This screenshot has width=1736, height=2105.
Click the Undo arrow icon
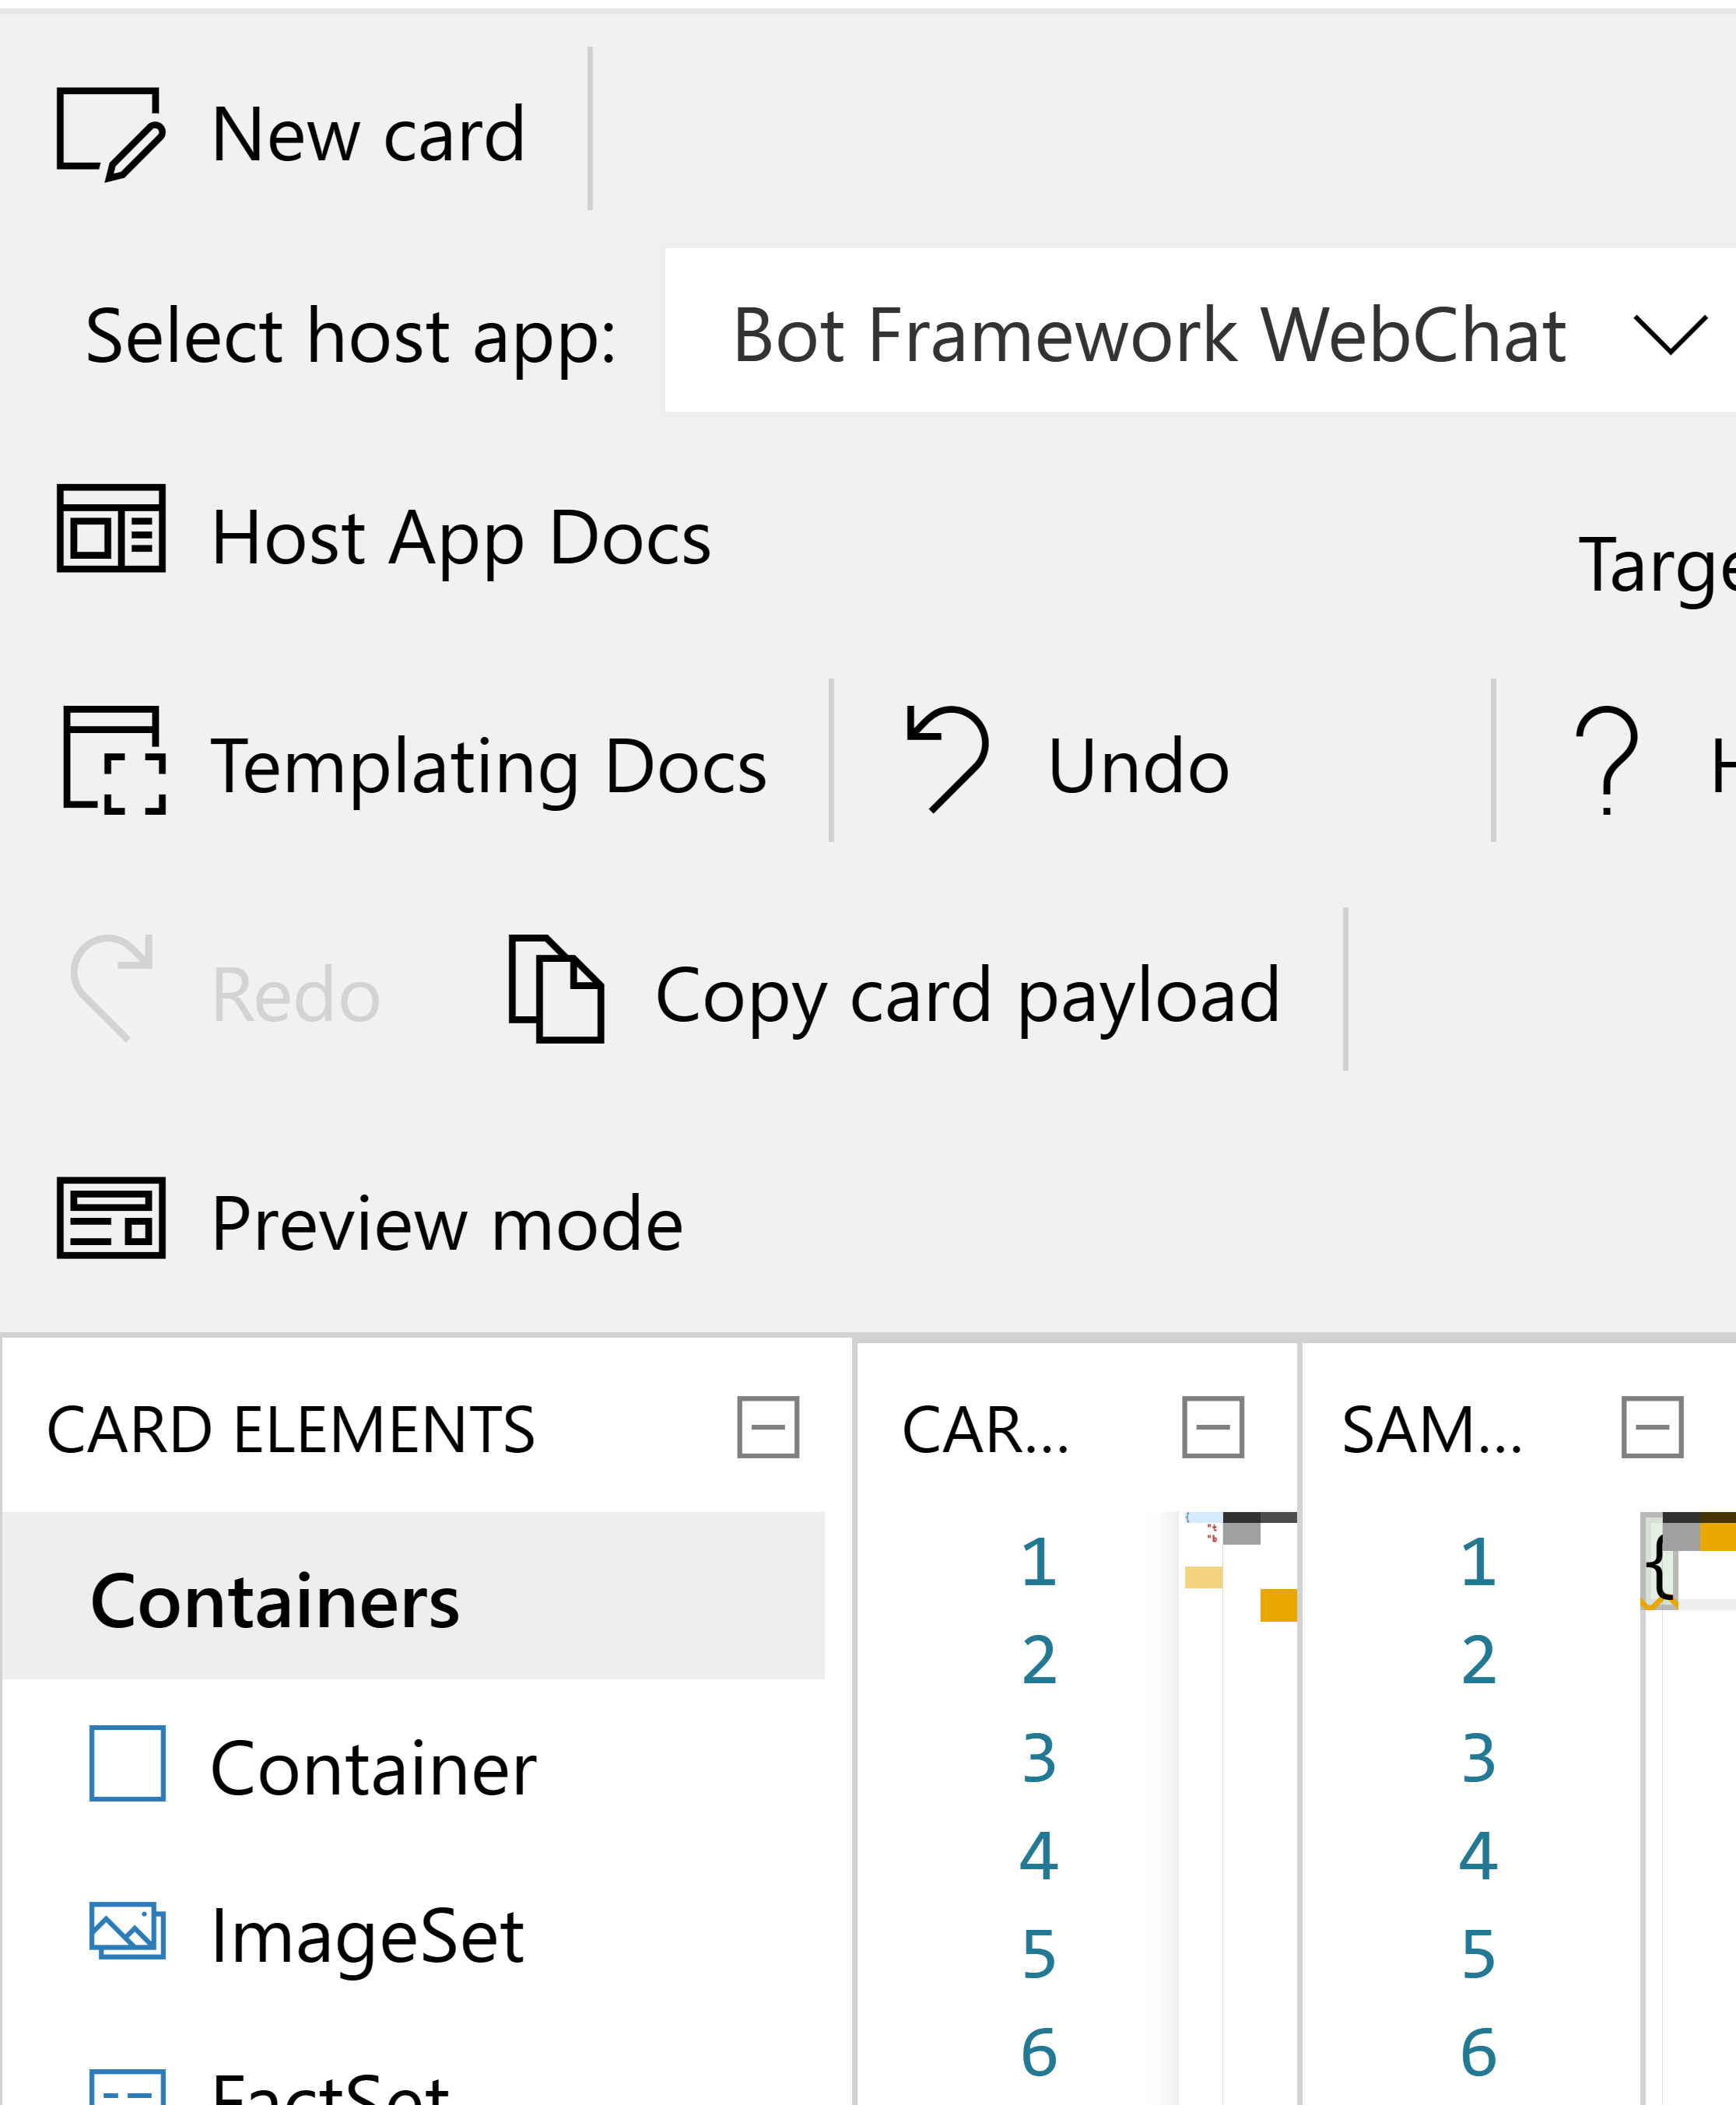click(x=947, y=759)
